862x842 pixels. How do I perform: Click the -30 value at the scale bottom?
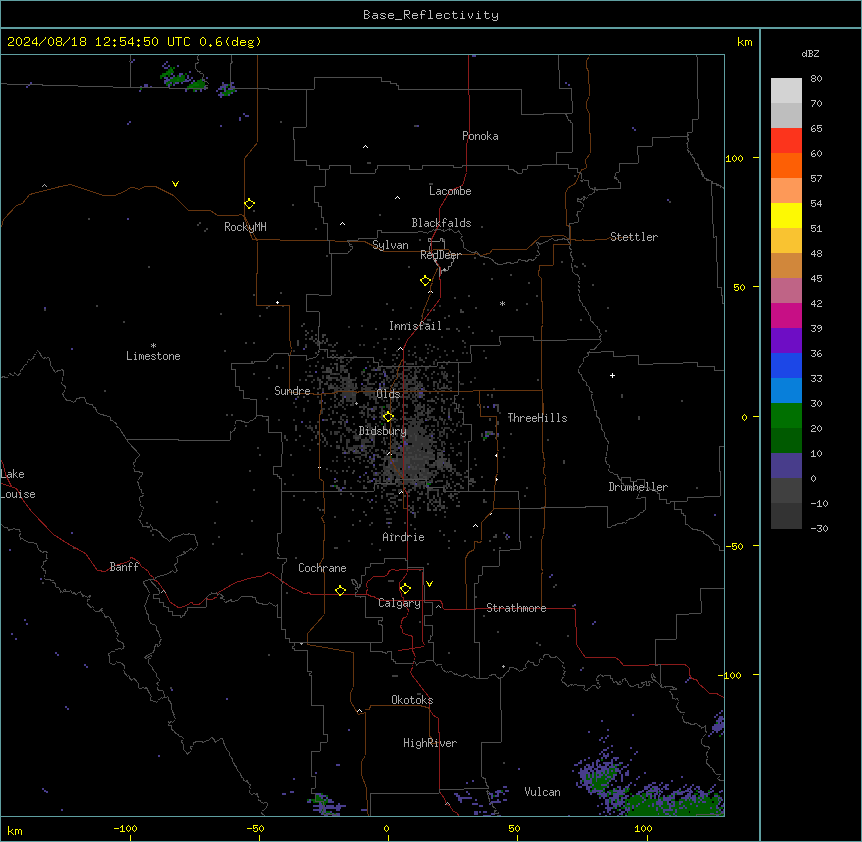819,528
